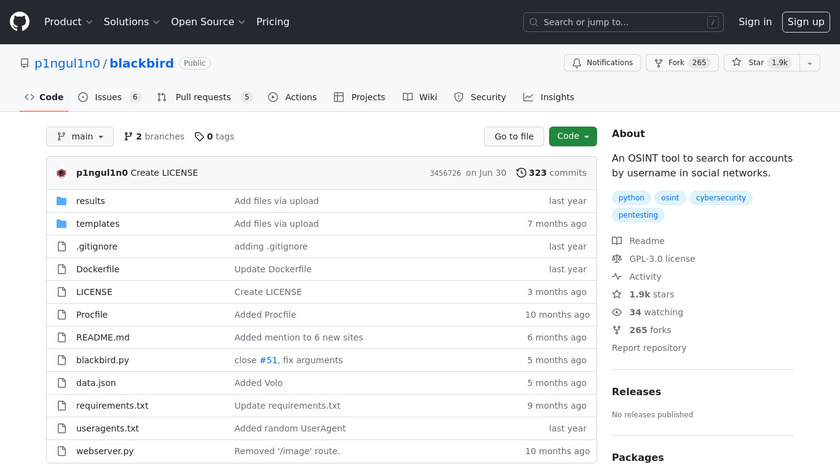
Task: Click the fork icon beside 265 forks
Action: pyautogui.click(x=617, y=330)
